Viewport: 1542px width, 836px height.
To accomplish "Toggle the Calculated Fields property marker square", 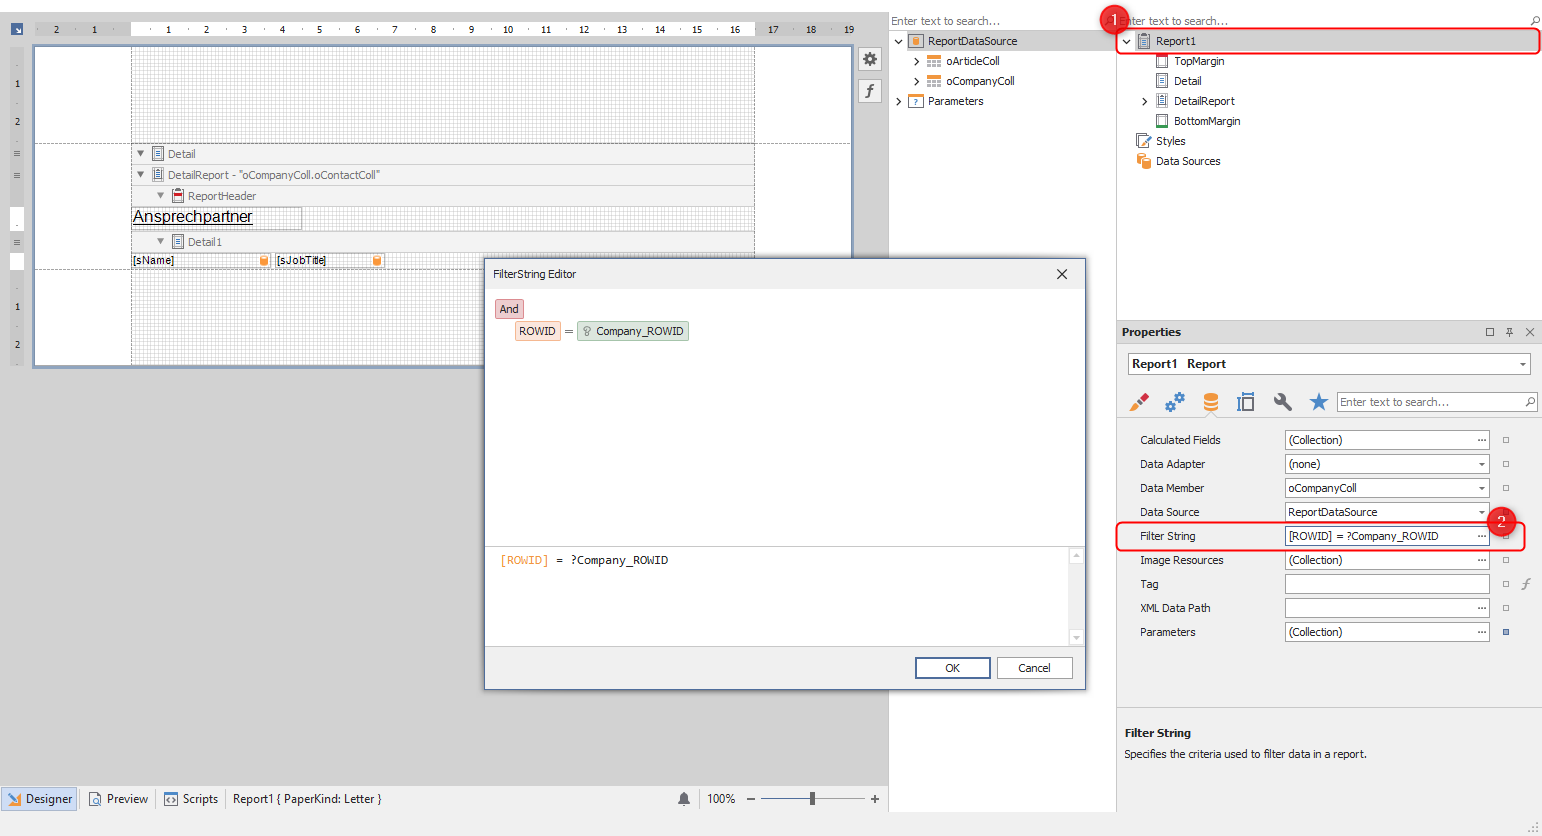I will pyautogui.click(x=1506, y=440).
